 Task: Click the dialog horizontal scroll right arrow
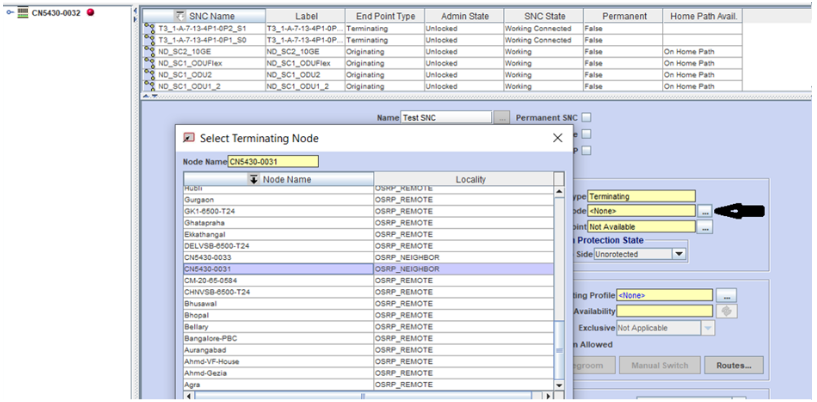pos(548,396)
